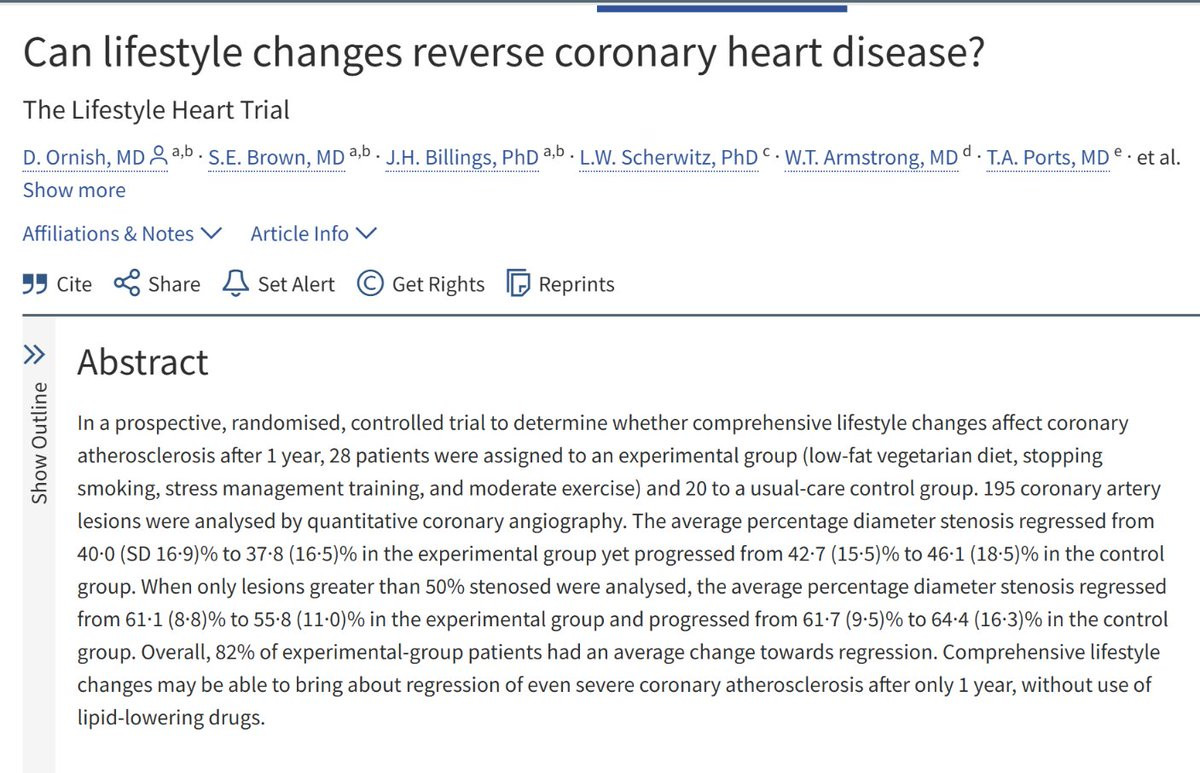Open author D. Ornish, MD link
1200x773 pixels.
tap(85, 157)
